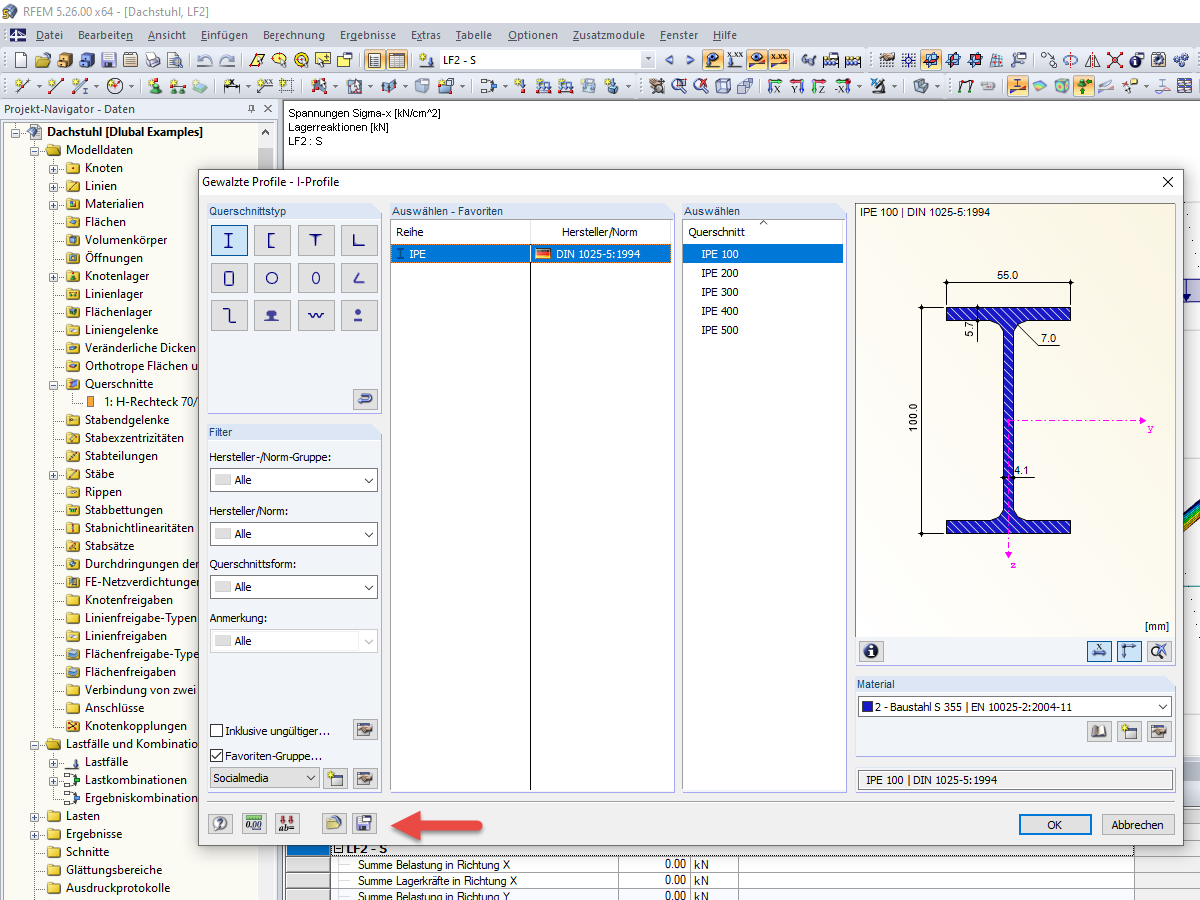
Task: Enable 'Inklusive ungültiger' checkbox
Action: (x=217, y=731)
